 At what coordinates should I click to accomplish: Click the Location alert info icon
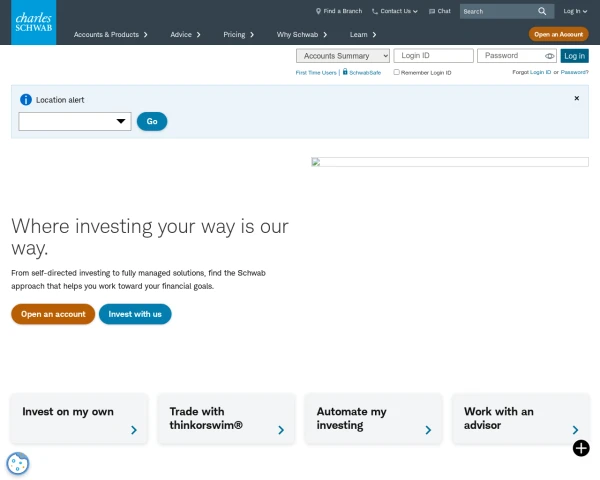[26, 100]
